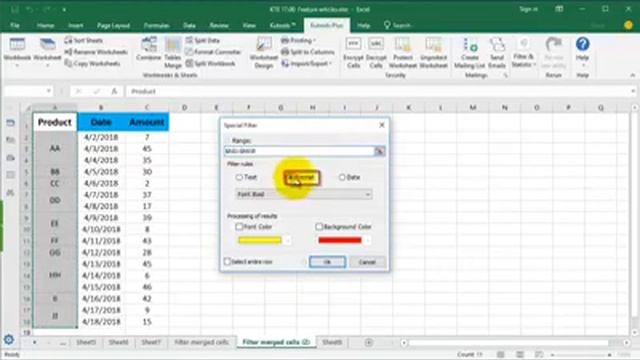Switch to the Insert tab
Image resolution: width=640 pixels, height=360 pixels.
point(76,25)
